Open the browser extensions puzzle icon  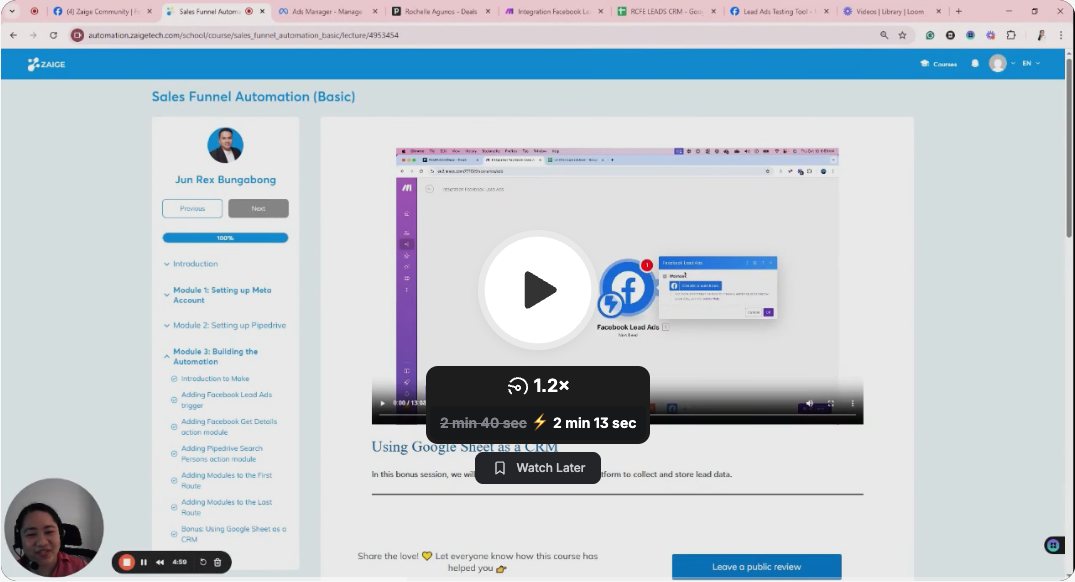pos(1011,35)
